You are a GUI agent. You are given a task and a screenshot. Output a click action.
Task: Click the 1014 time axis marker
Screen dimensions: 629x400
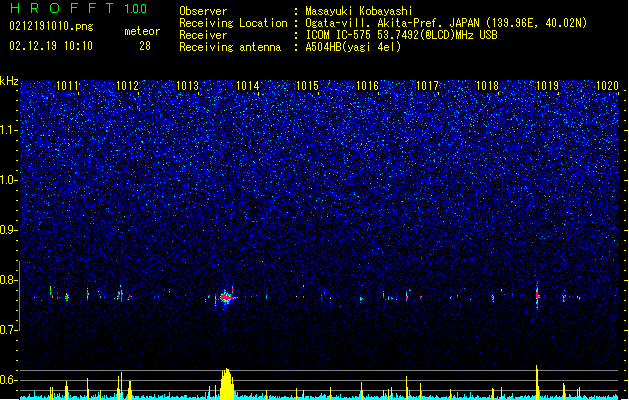248,86
